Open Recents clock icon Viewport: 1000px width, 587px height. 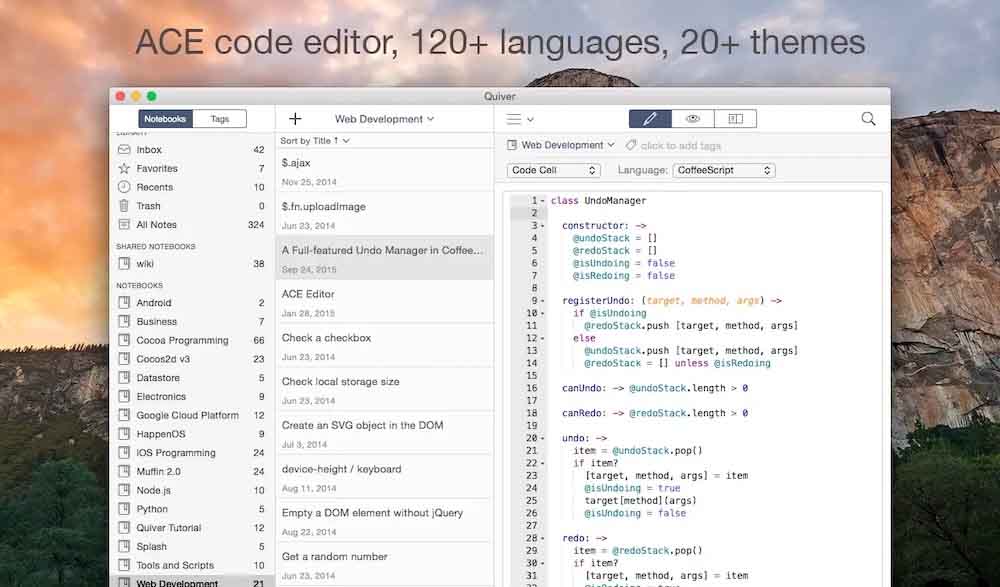click(x=124, y=187)
